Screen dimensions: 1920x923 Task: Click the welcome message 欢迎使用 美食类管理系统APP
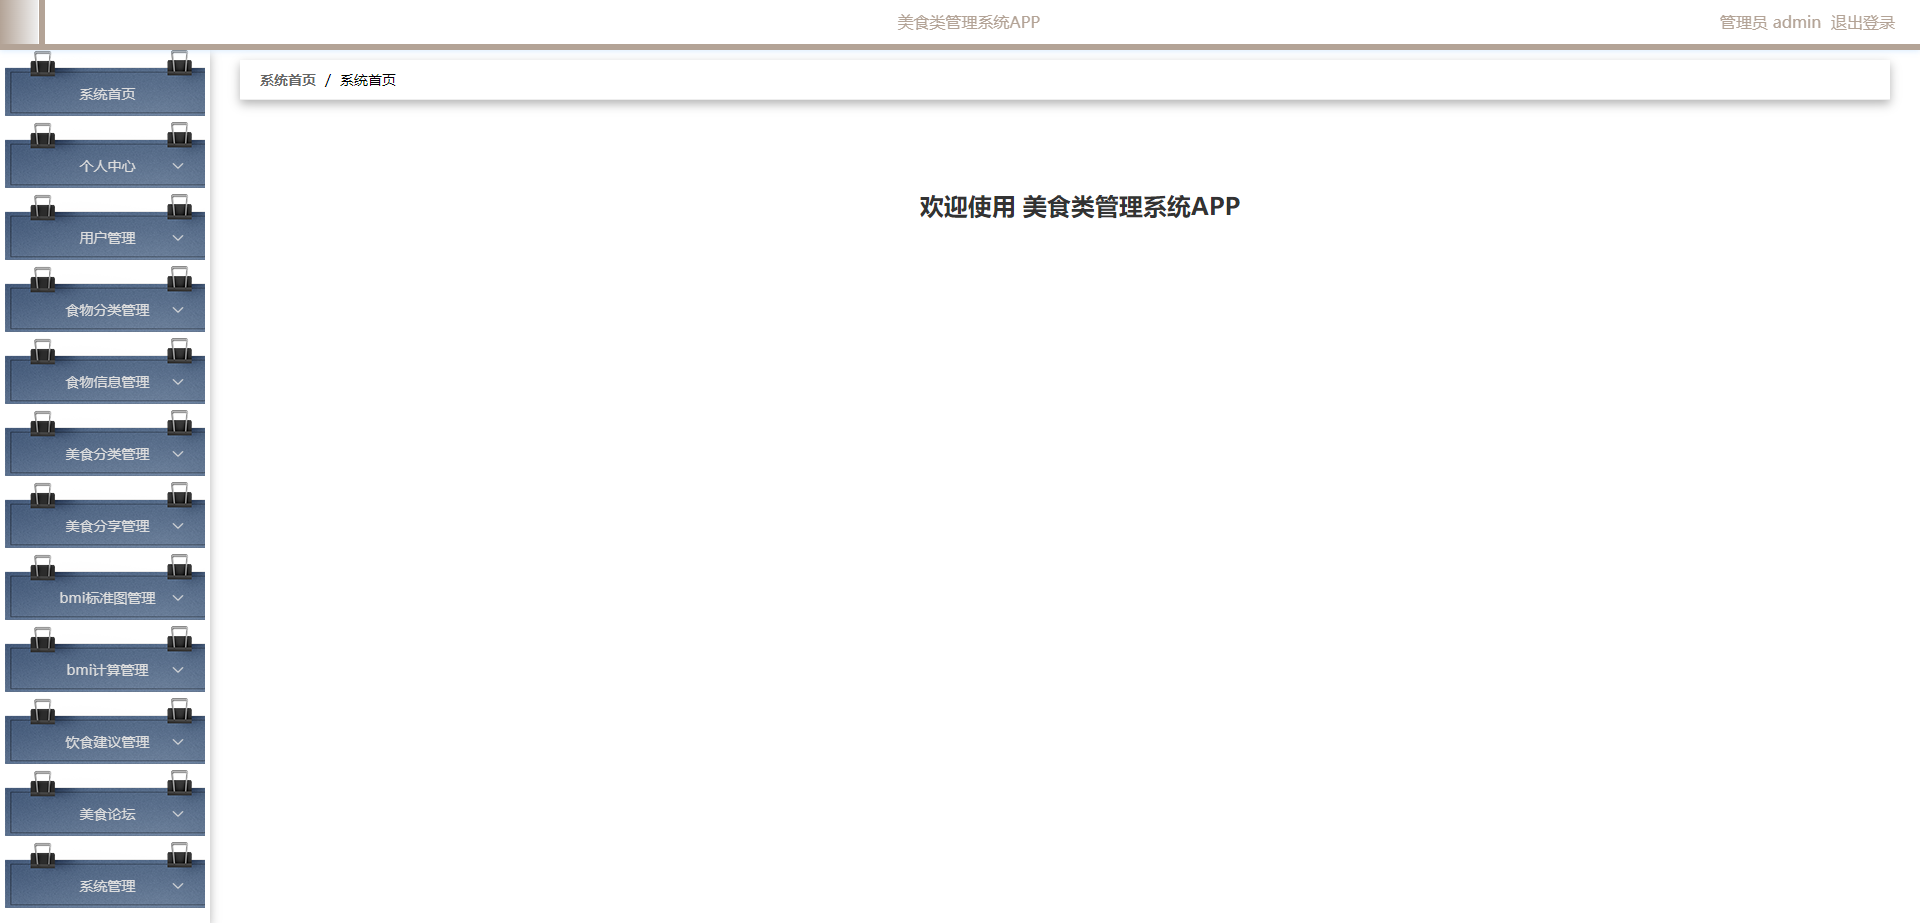click(1078, 207)
